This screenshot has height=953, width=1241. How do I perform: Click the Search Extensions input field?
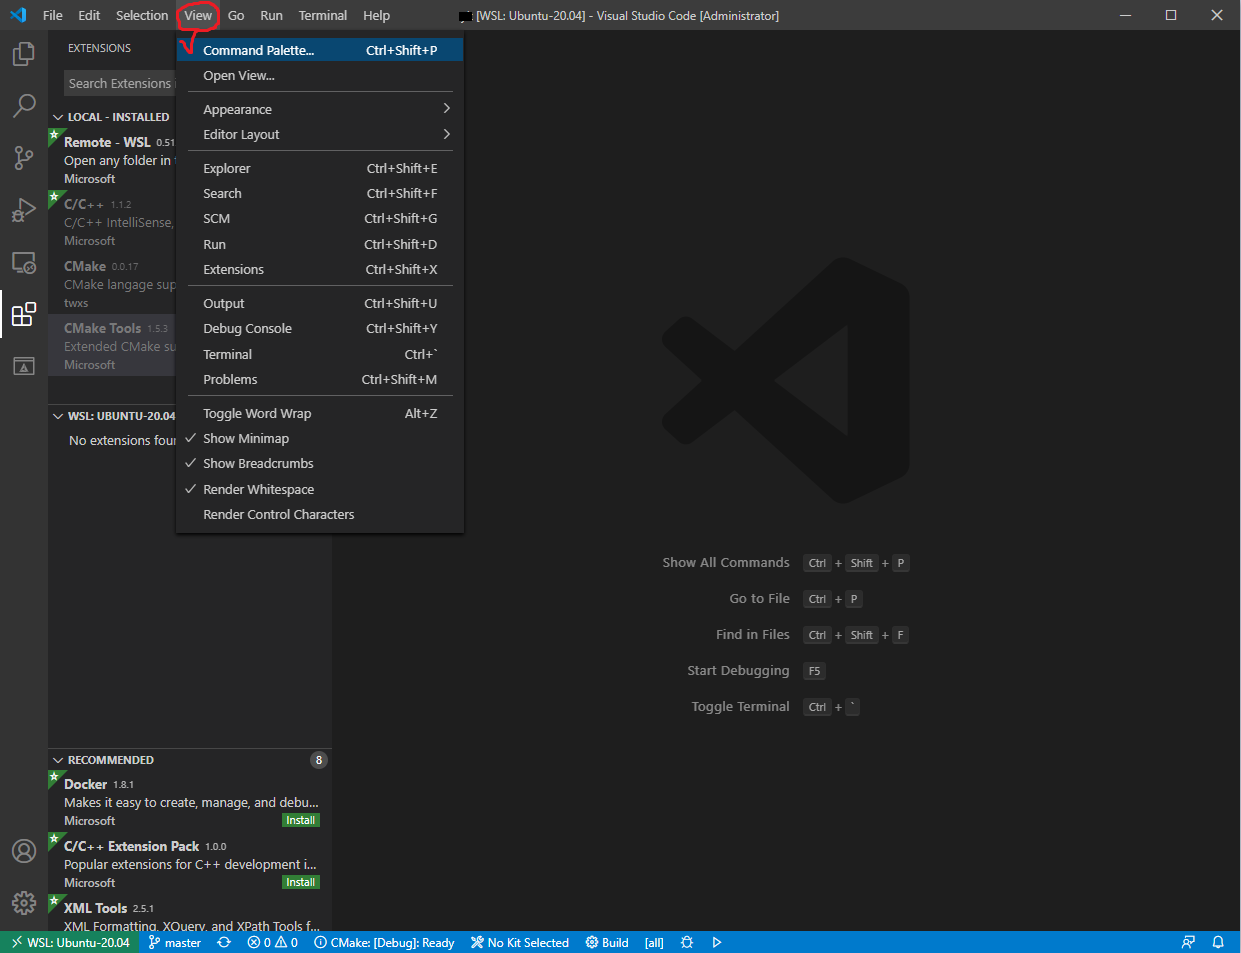120,83
